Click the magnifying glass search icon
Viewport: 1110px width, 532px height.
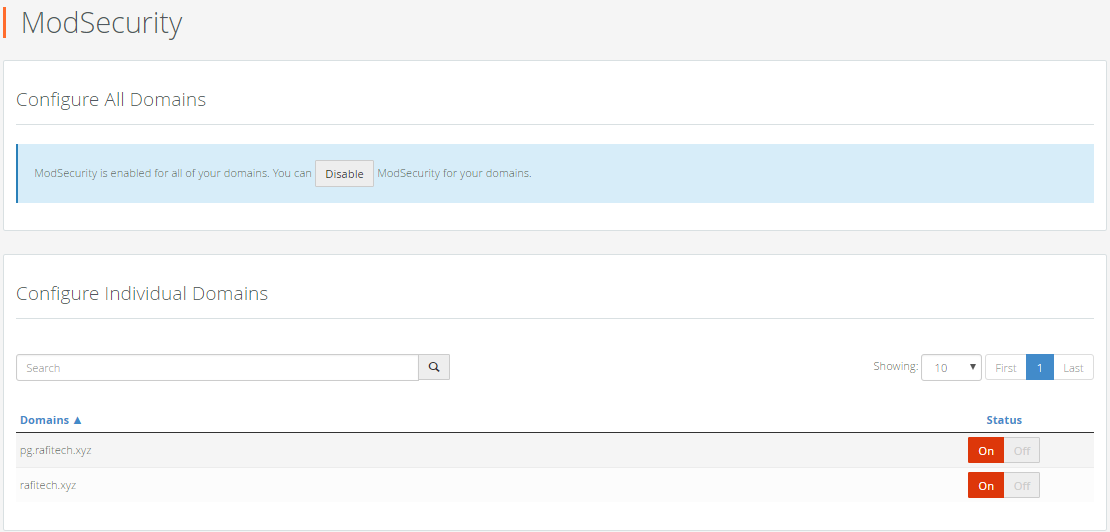pyautogui.click(x=434, y=367)
